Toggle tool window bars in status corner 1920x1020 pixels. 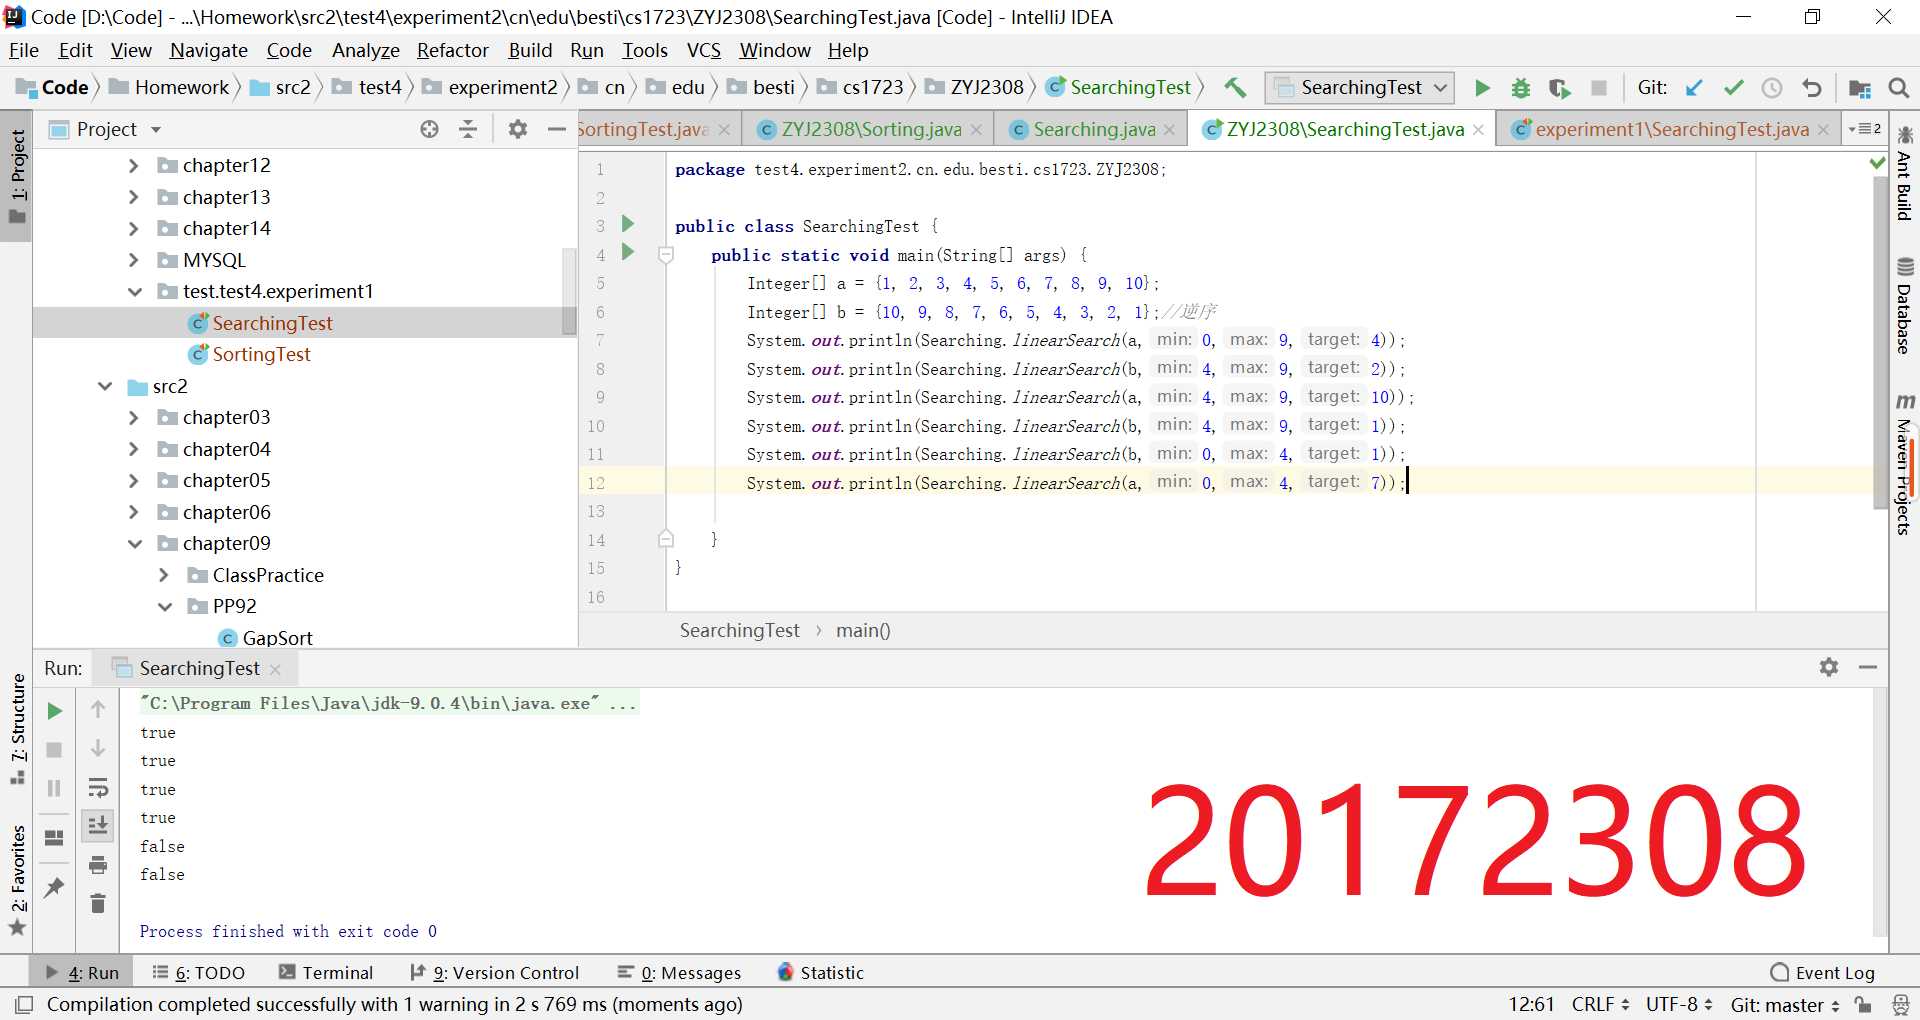point(24,1004)
